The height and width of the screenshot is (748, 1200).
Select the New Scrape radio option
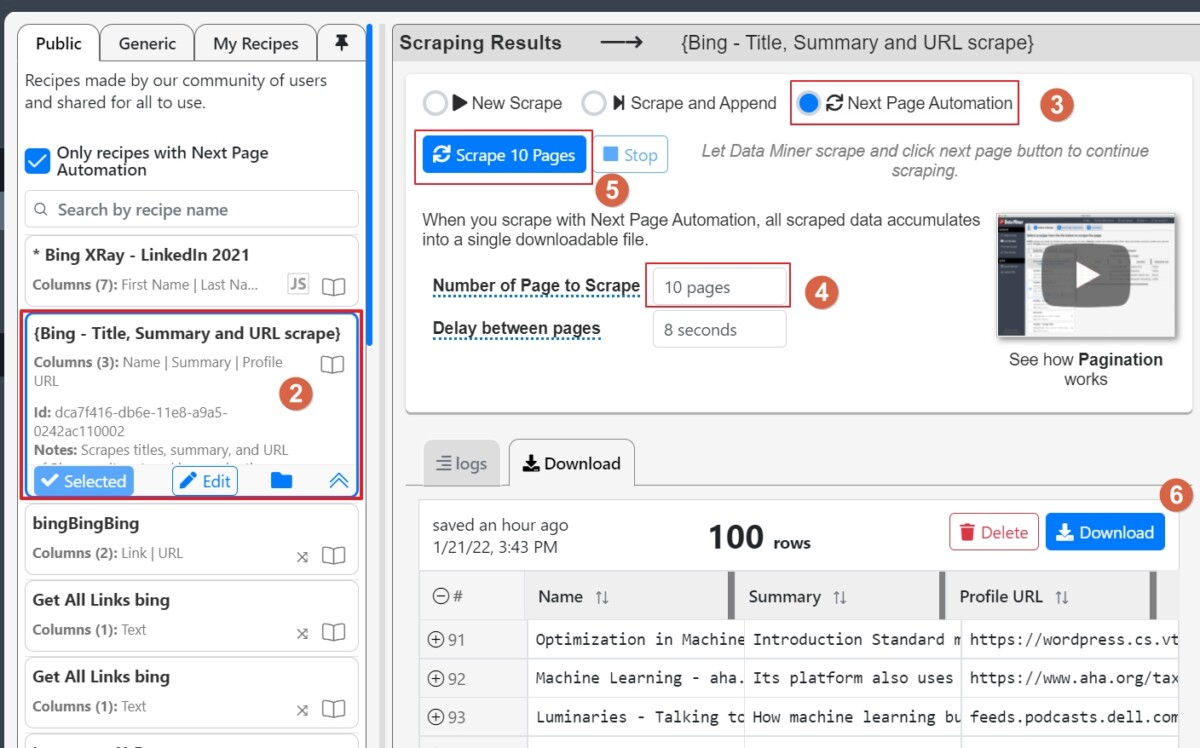pyautogui.click(x=435, y=103)
